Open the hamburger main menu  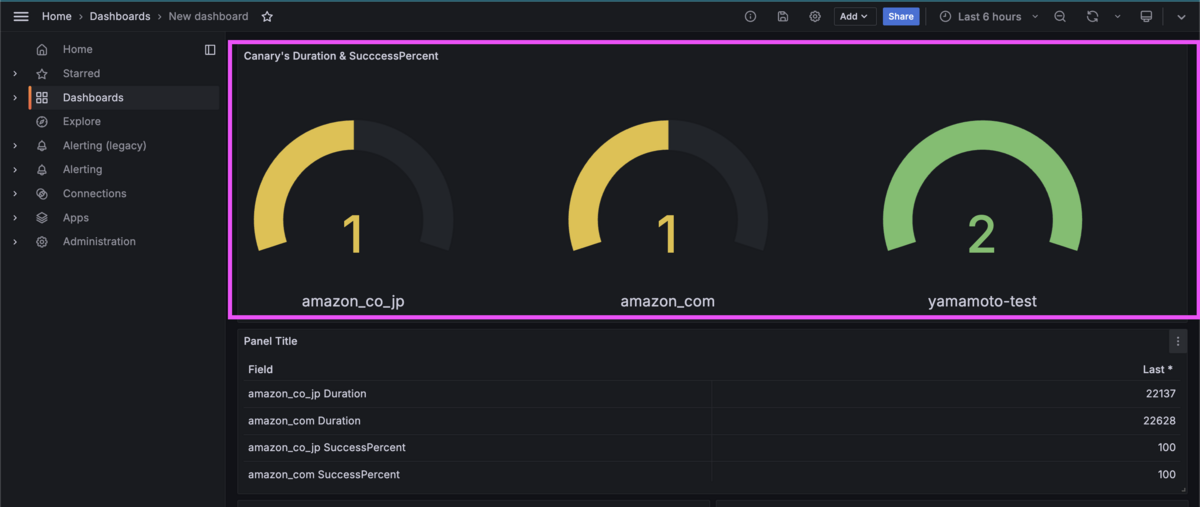click(21, 17)
